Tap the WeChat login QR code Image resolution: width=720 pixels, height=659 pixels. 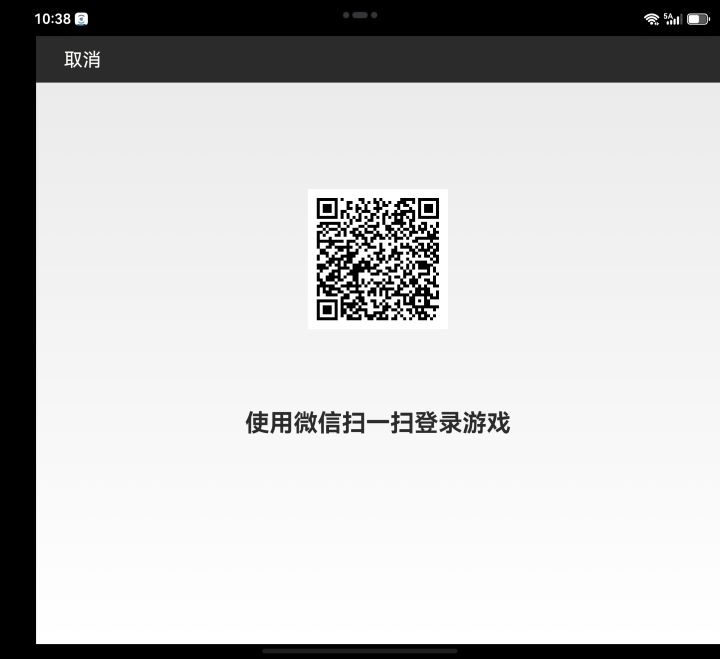click(377, 259)
